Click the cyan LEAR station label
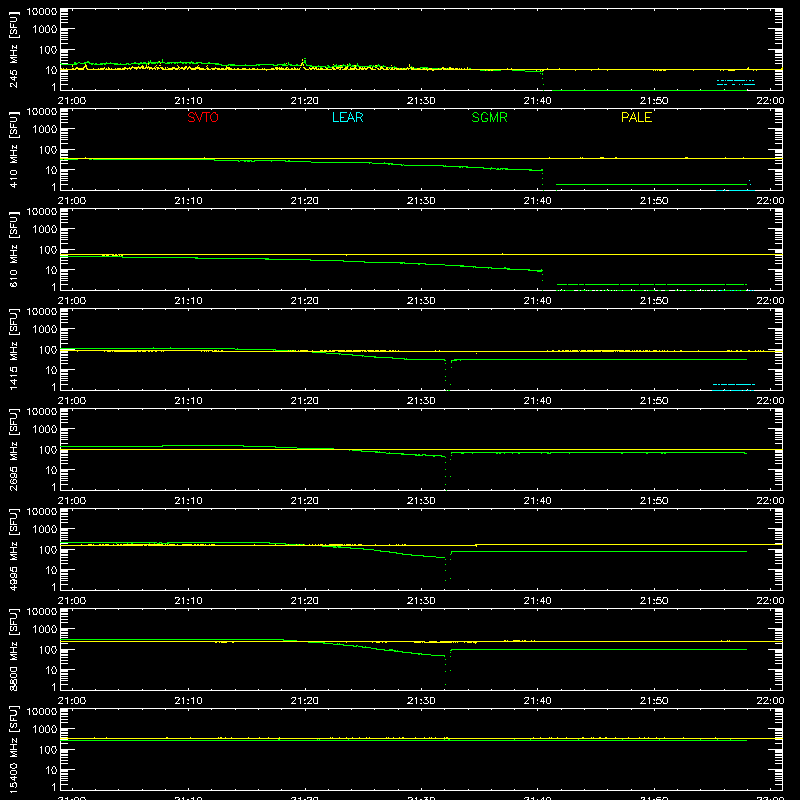The height and width of the screenshot is (800, 800). [x=347, y=117]
